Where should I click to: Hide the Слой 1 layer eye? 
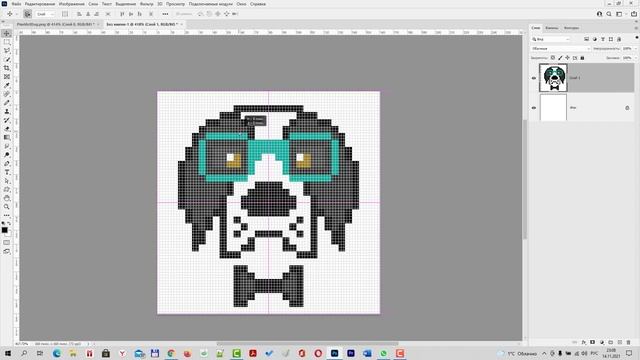coord(534,78)
